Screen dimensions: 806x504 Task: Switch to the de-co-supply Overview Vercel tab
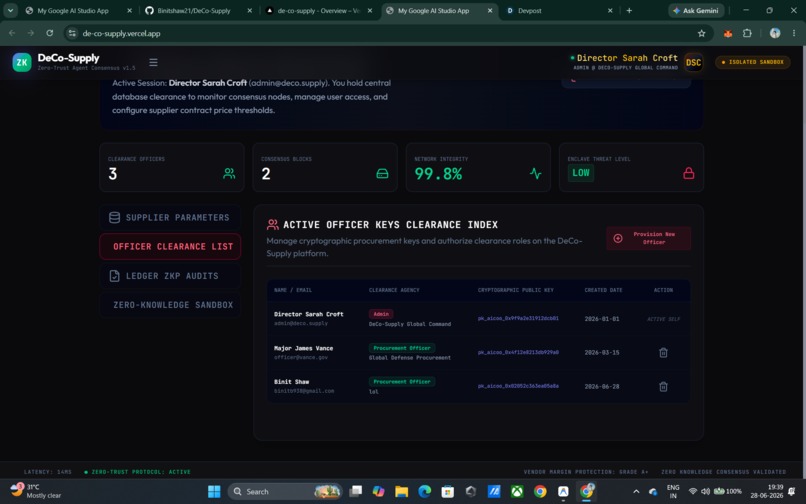pyautogui.click(x=319, y=10)
